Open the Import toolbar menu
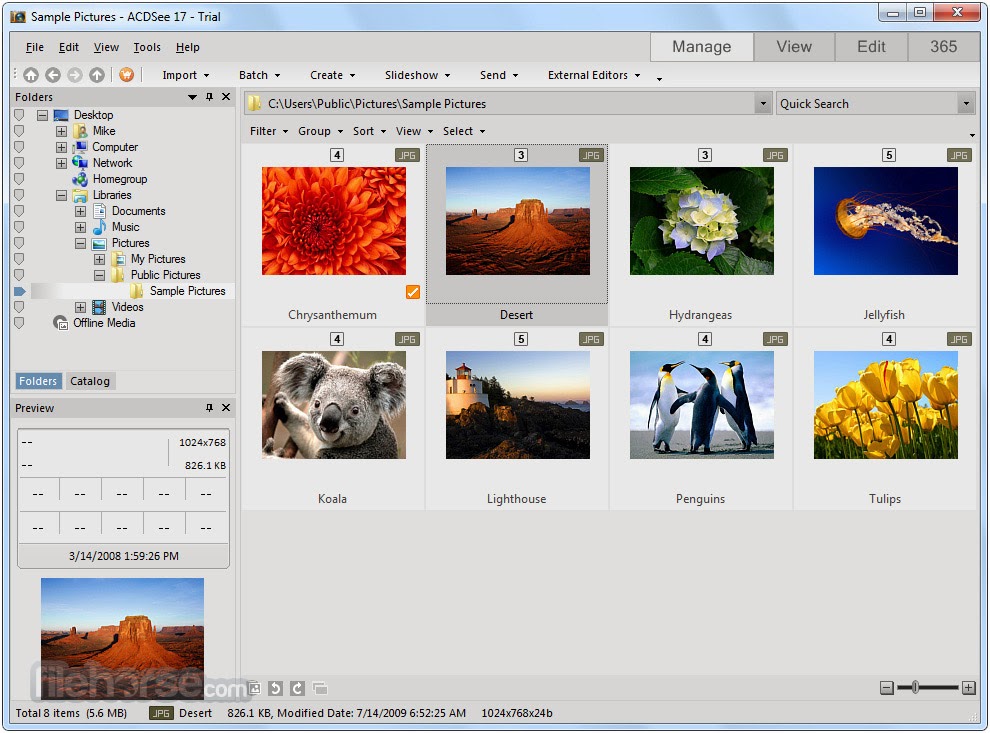 click(x=186, y=75)
